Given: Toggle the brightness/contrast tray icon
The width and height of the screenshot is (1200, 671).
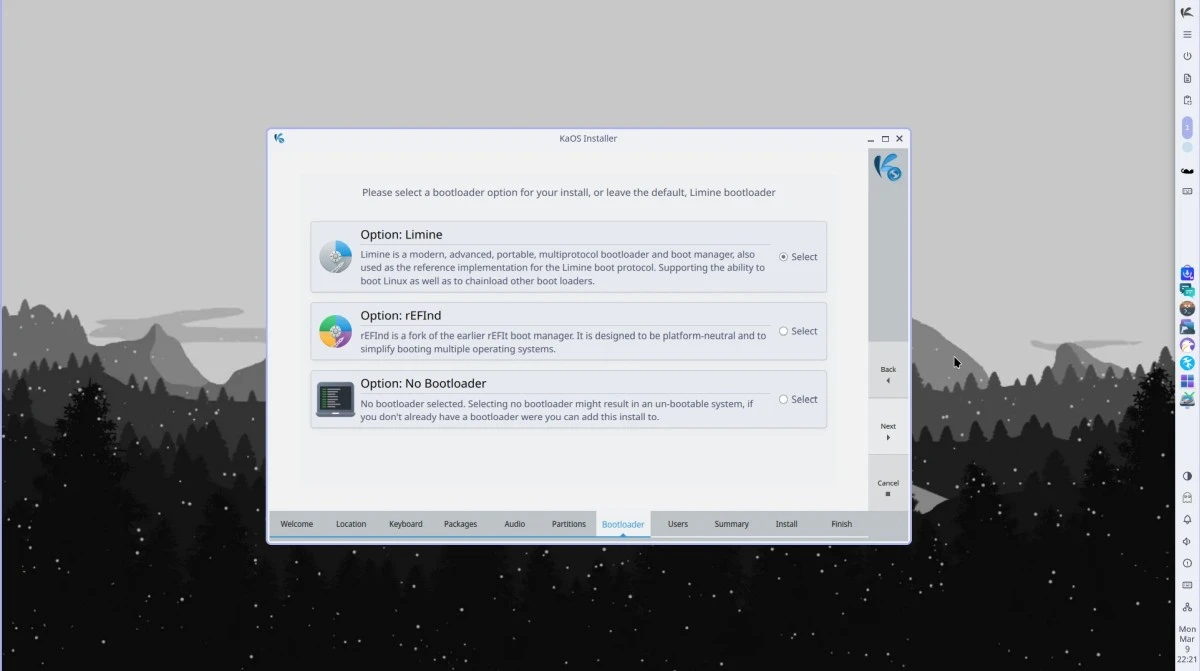Looking at the screenshot, I should [1187, 476].
